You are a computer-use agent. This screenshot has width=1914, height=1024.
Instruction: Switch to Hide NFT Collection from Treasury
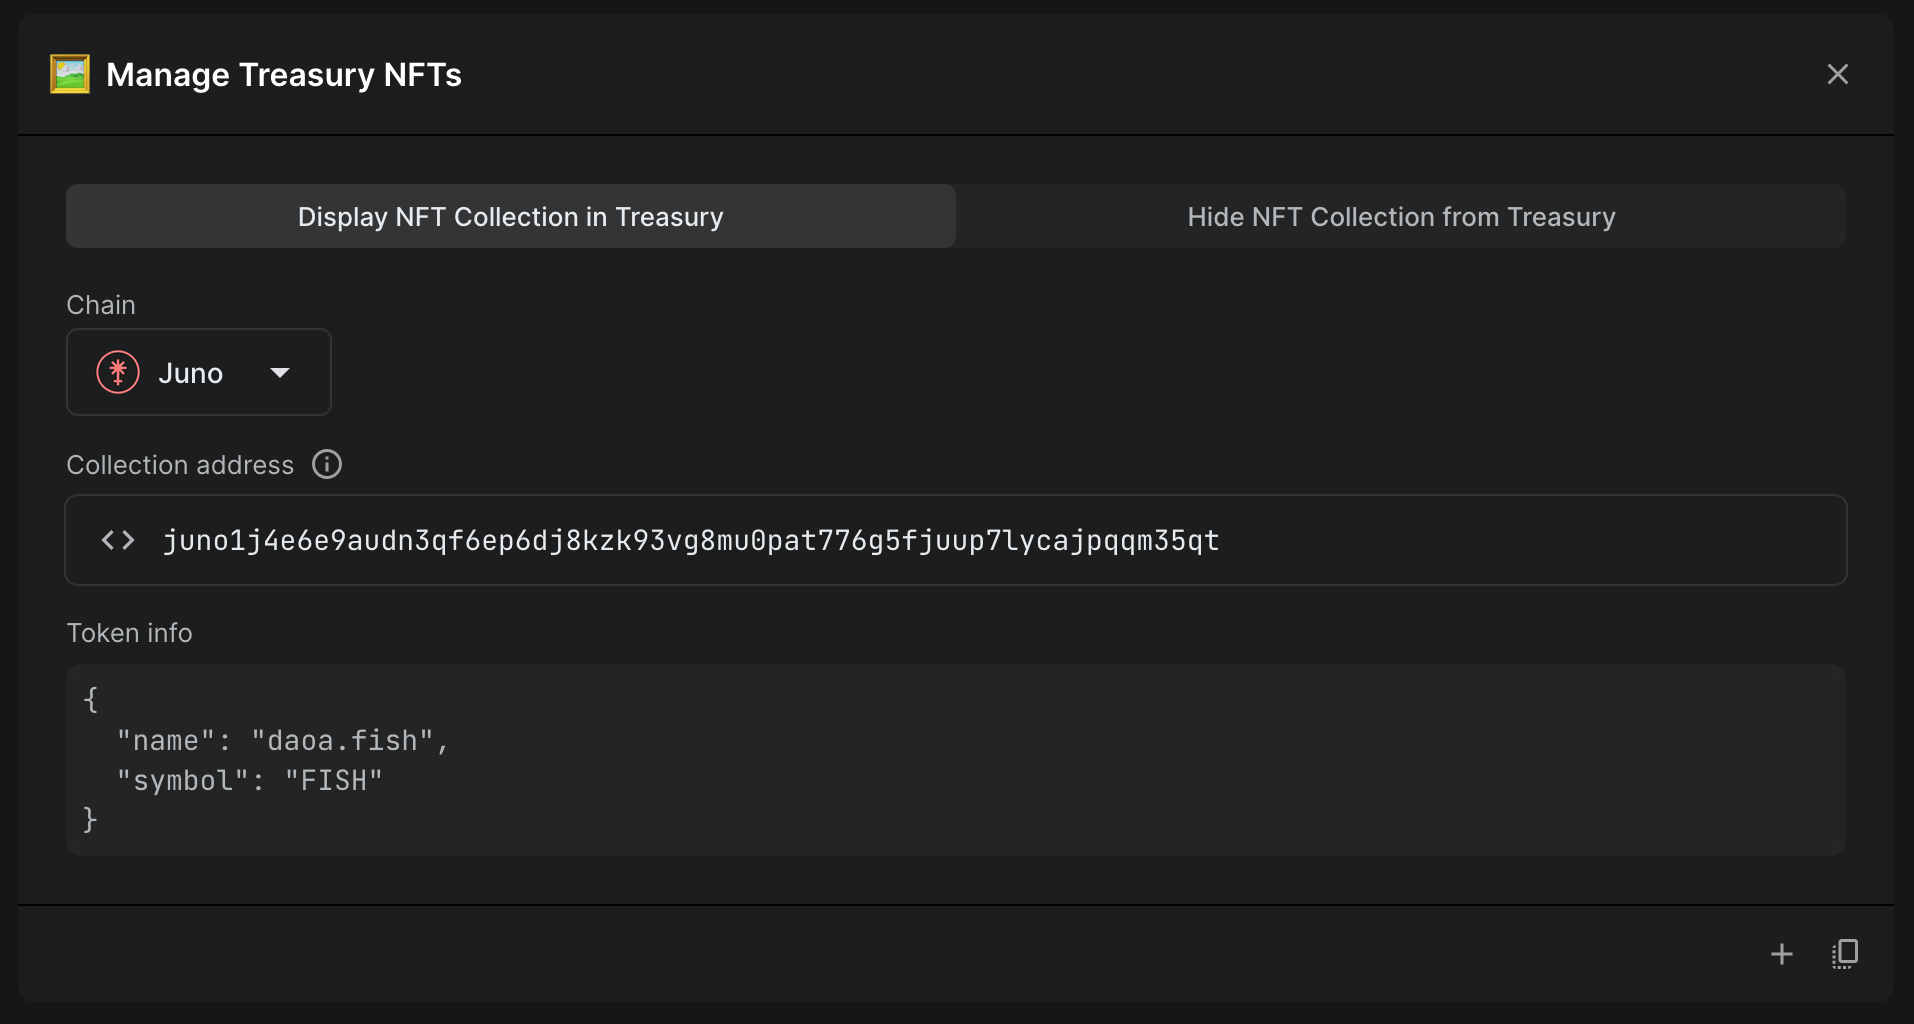click(x=1400, y=217)
